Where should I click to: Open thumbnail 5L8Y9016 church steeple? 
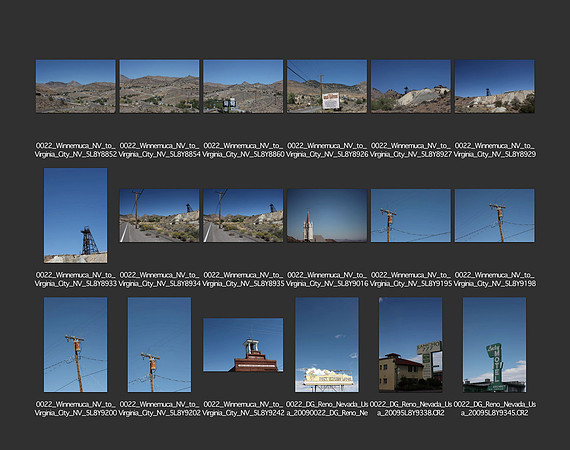coord(327,215)
